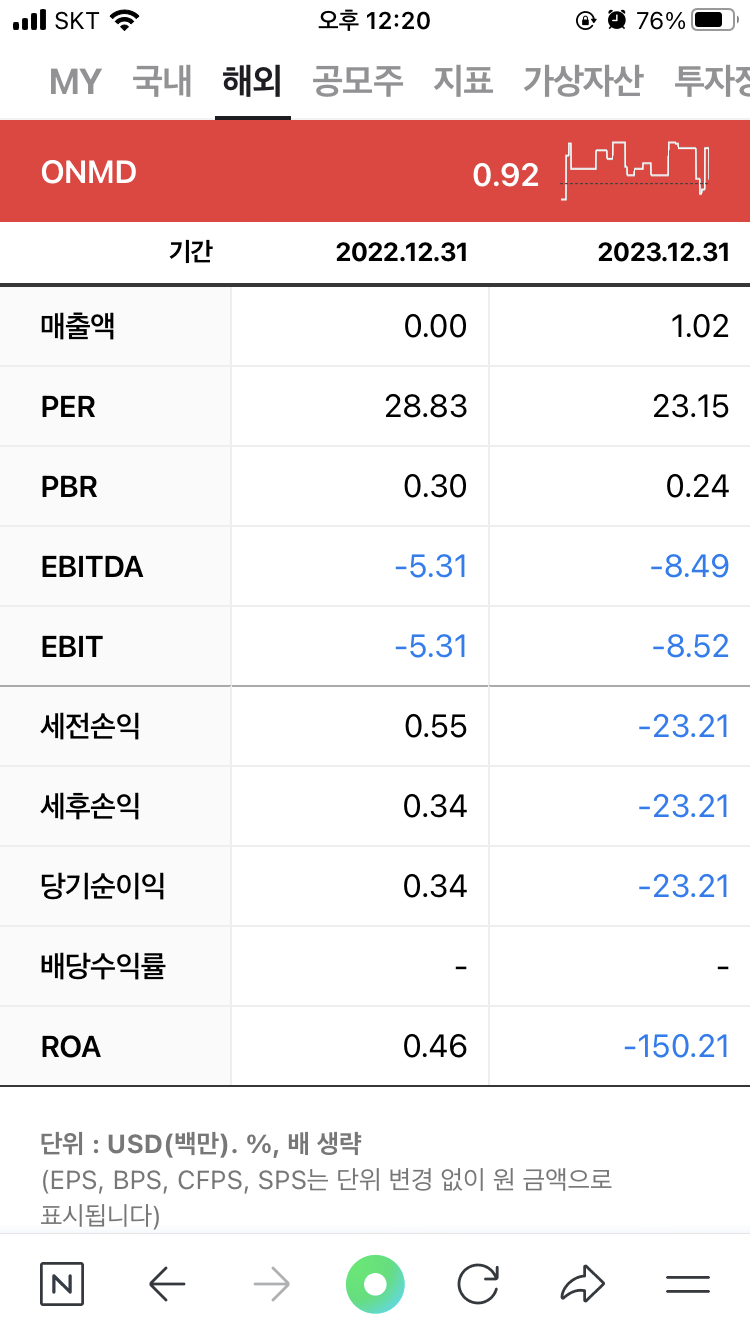Tap the 2023.12.31 period column header

coord(663,252)
